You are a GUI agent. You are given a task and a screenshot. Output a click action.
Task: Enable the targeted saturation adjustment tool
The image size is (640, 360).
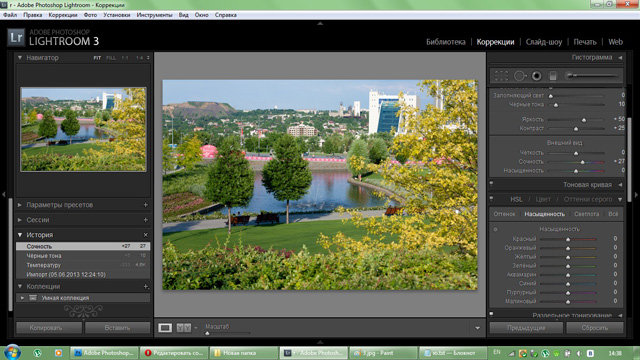point(496,229)
